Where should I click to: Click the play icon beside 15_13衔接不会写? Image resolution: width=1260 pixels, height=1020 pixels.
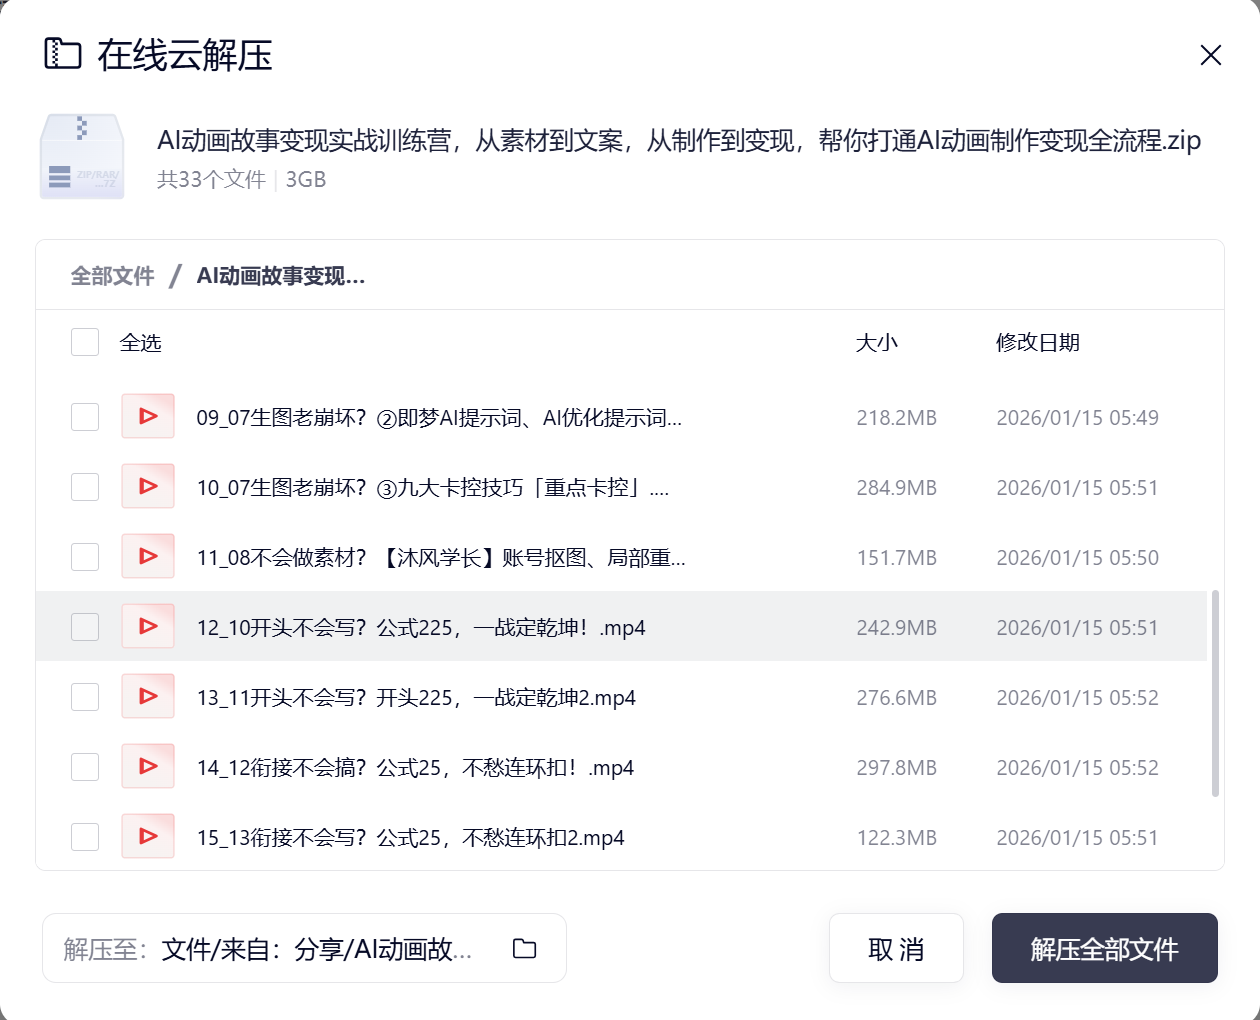(x=147, y=836)
